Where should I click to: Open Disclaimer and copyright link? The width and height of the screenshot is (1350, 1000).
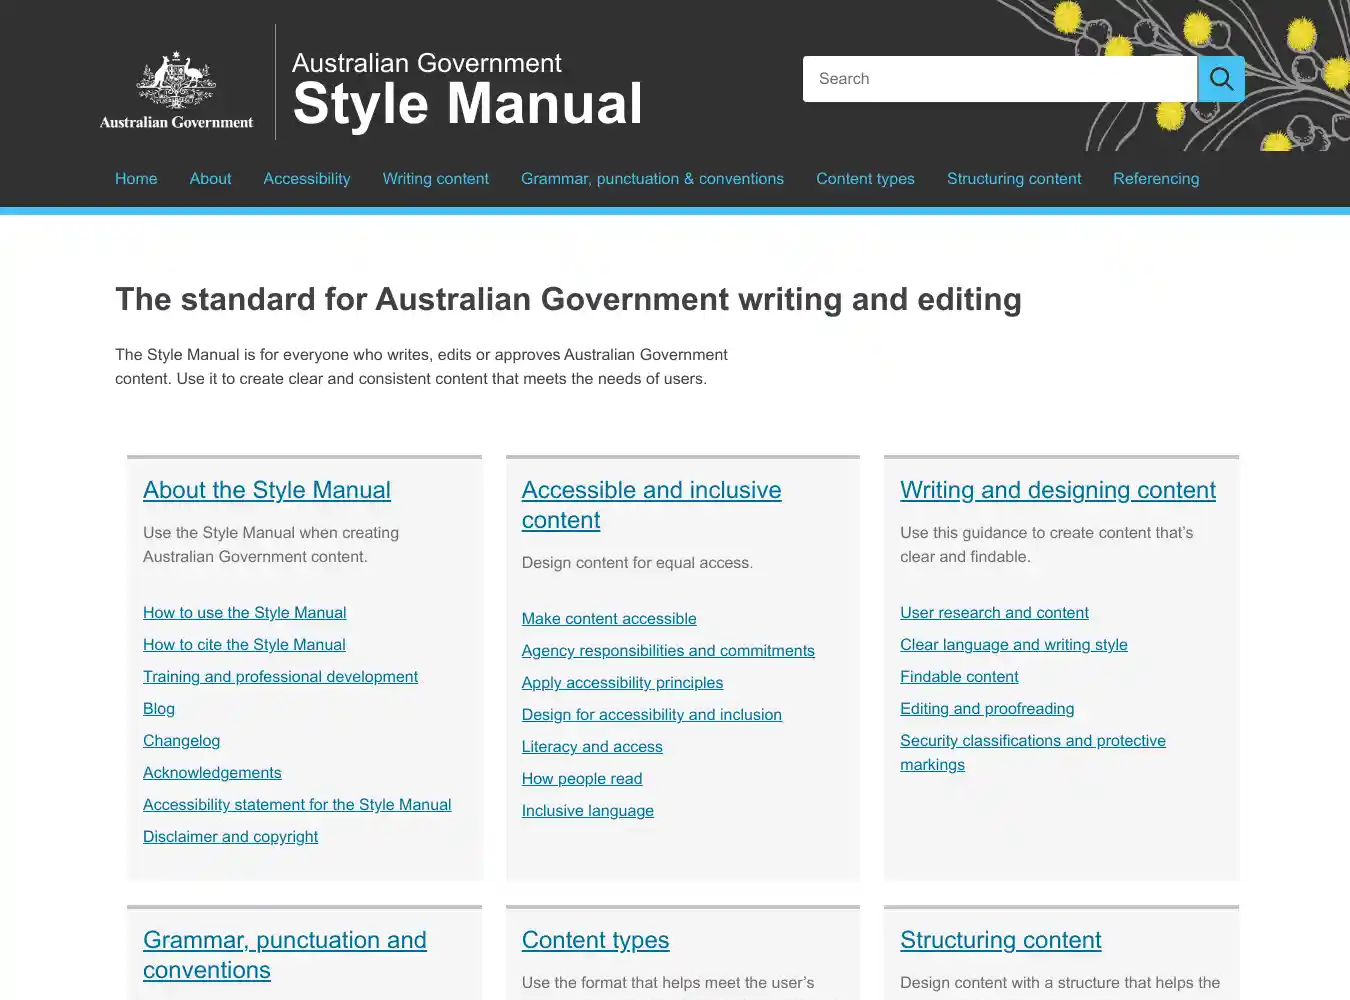click(x=230, y=837)
